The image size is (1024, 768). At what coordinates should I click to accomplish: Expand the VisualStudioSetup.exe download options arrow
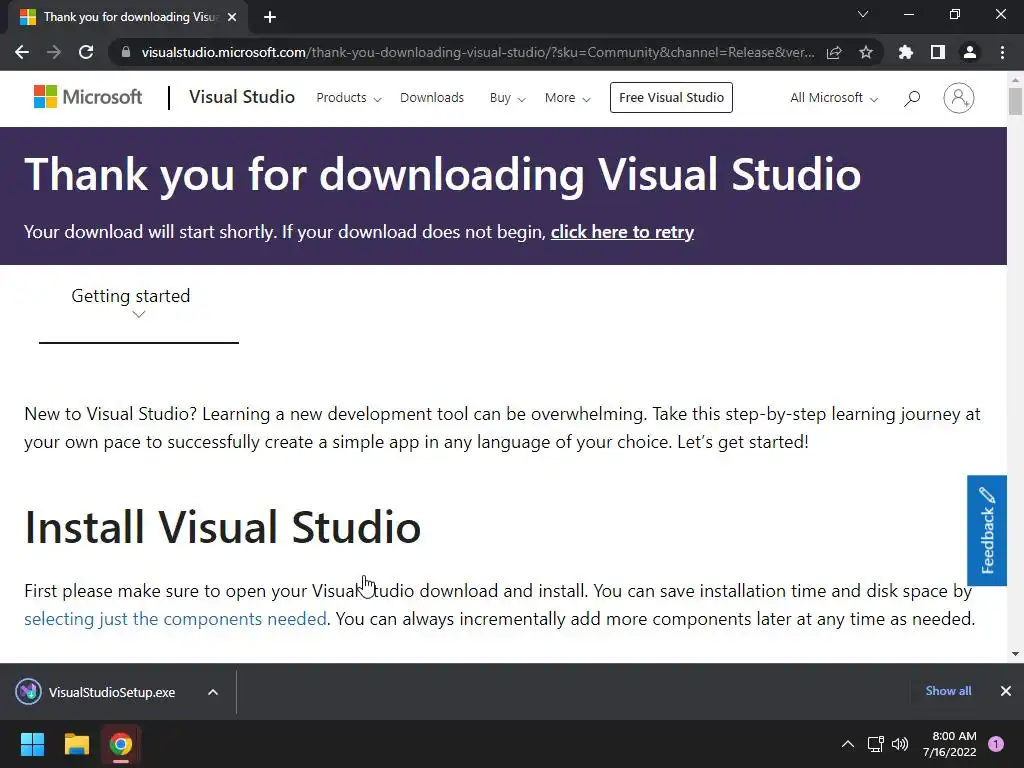pyautogui.click(x=213, y=692)
